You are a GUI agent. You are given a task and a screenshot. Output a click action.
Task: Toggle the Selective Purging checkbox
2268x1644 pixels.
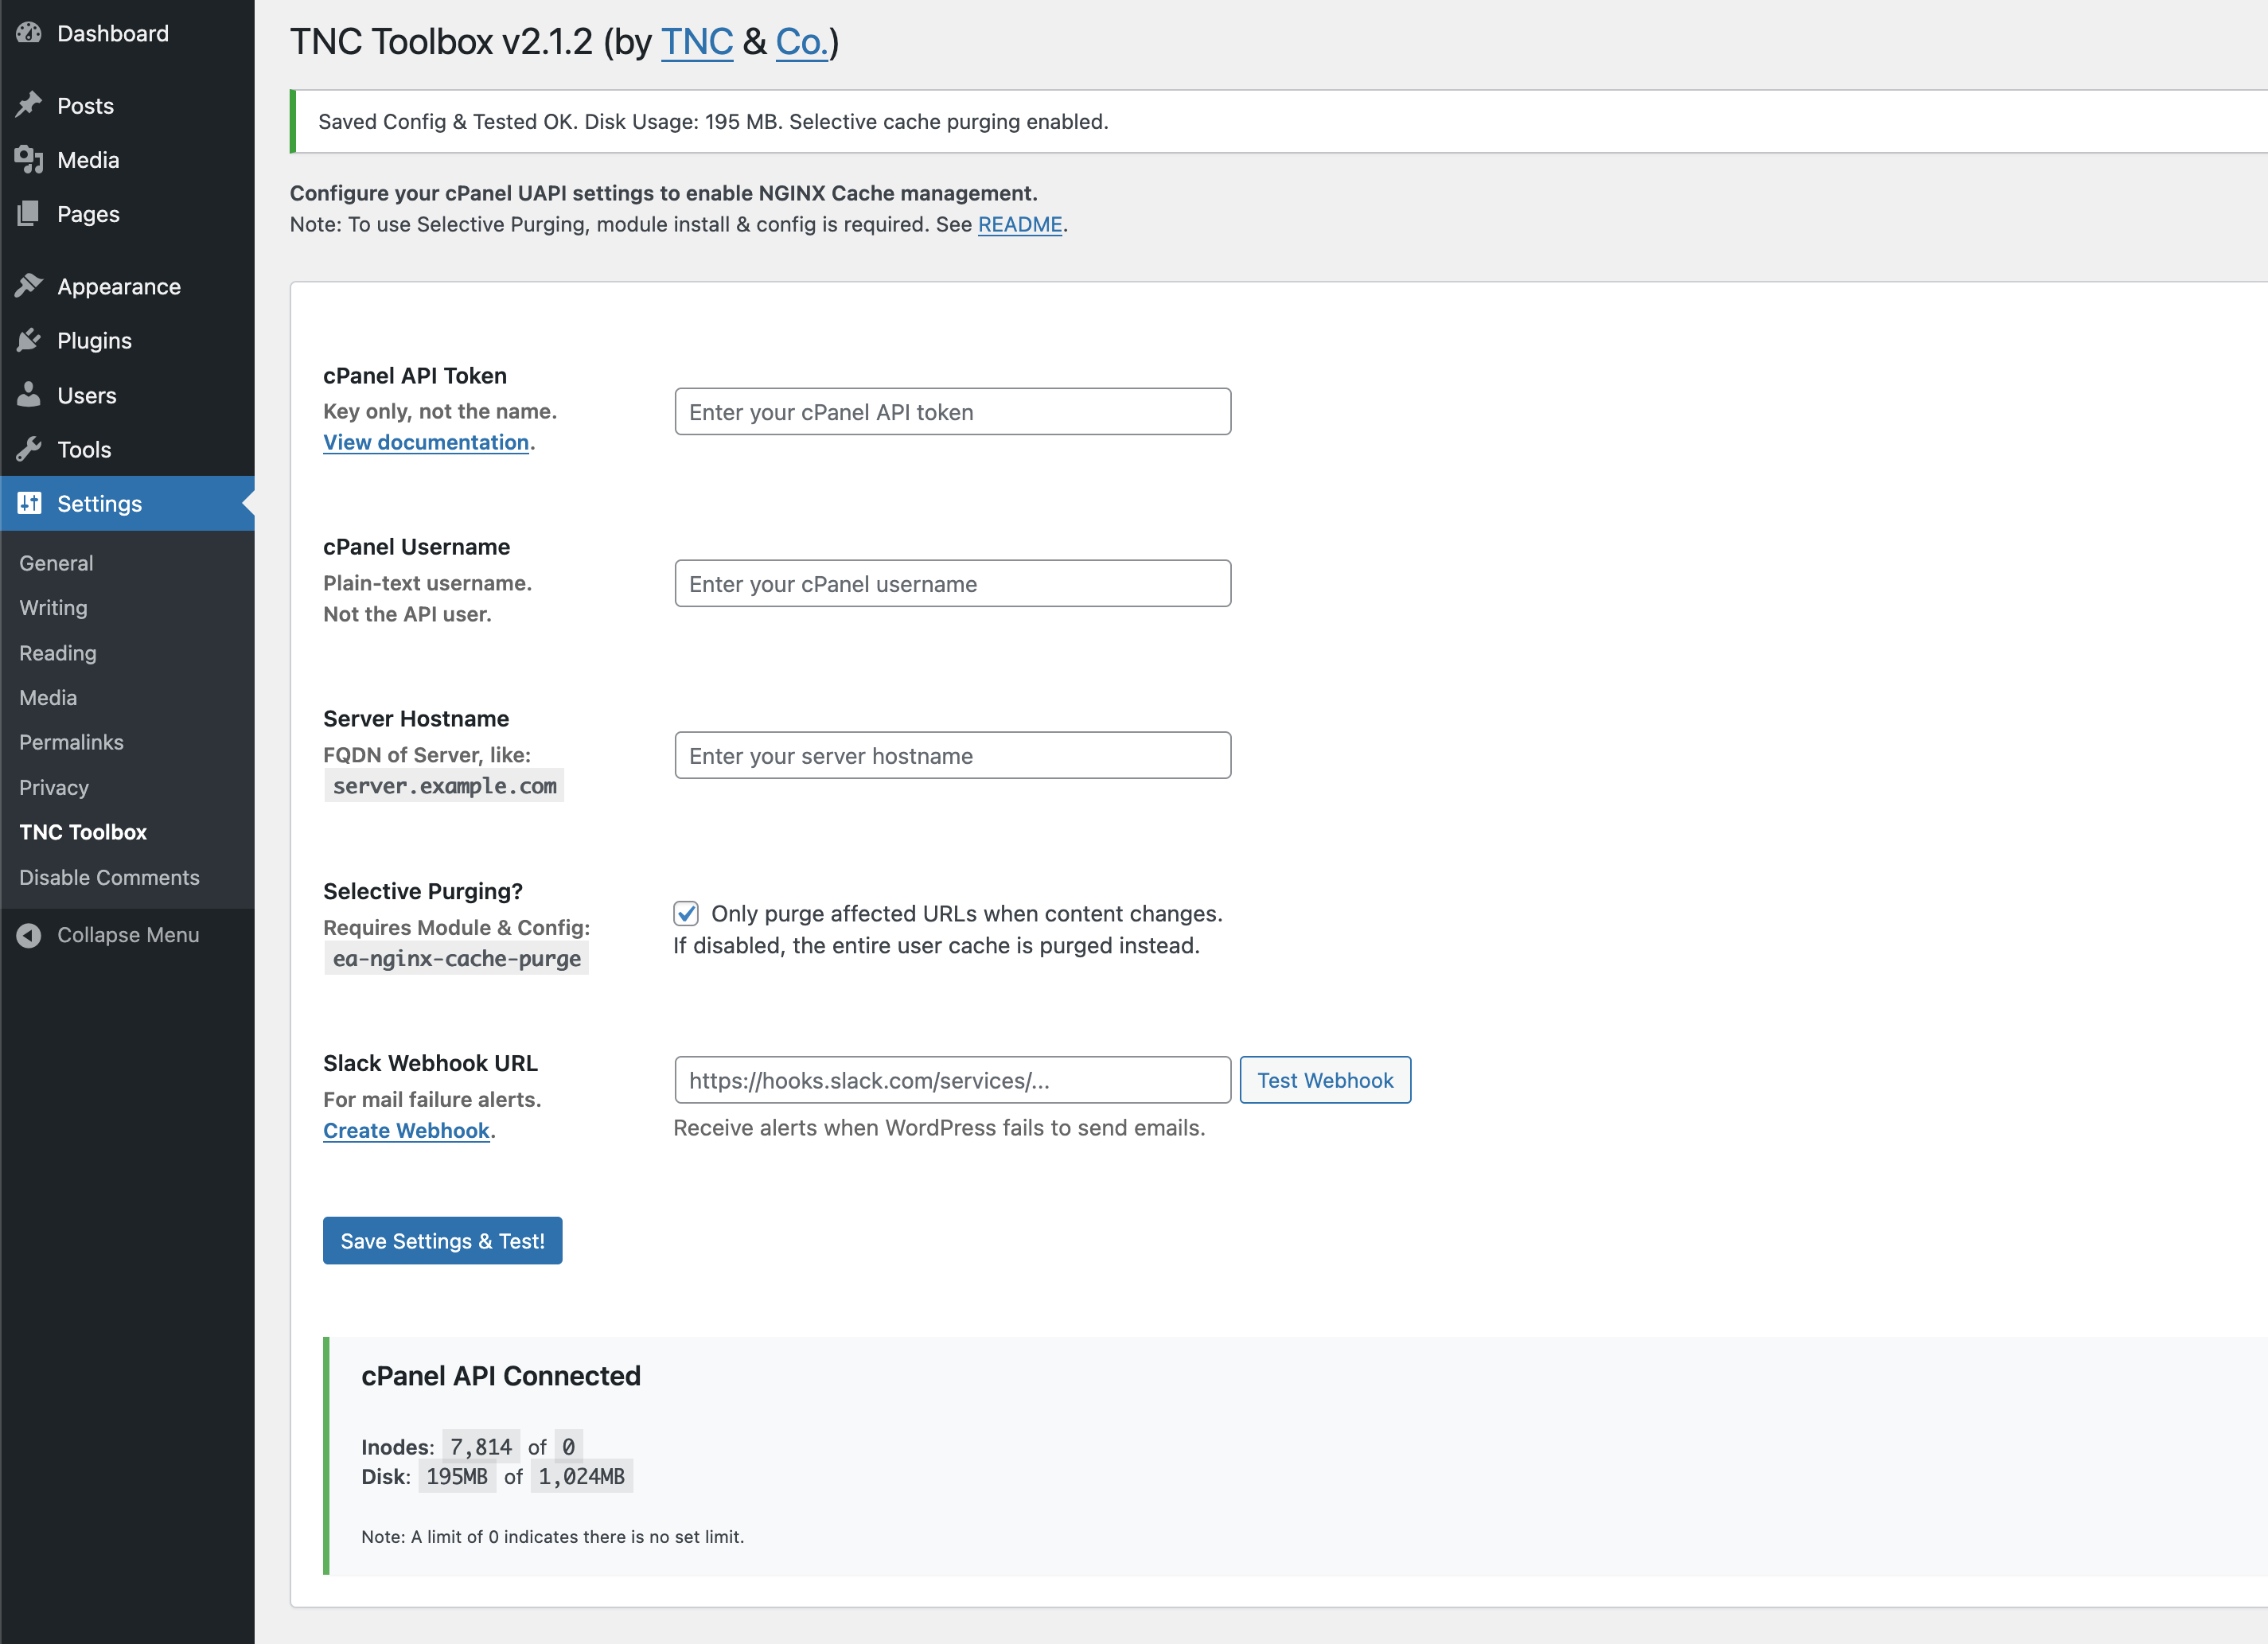(x=686, y=913)
